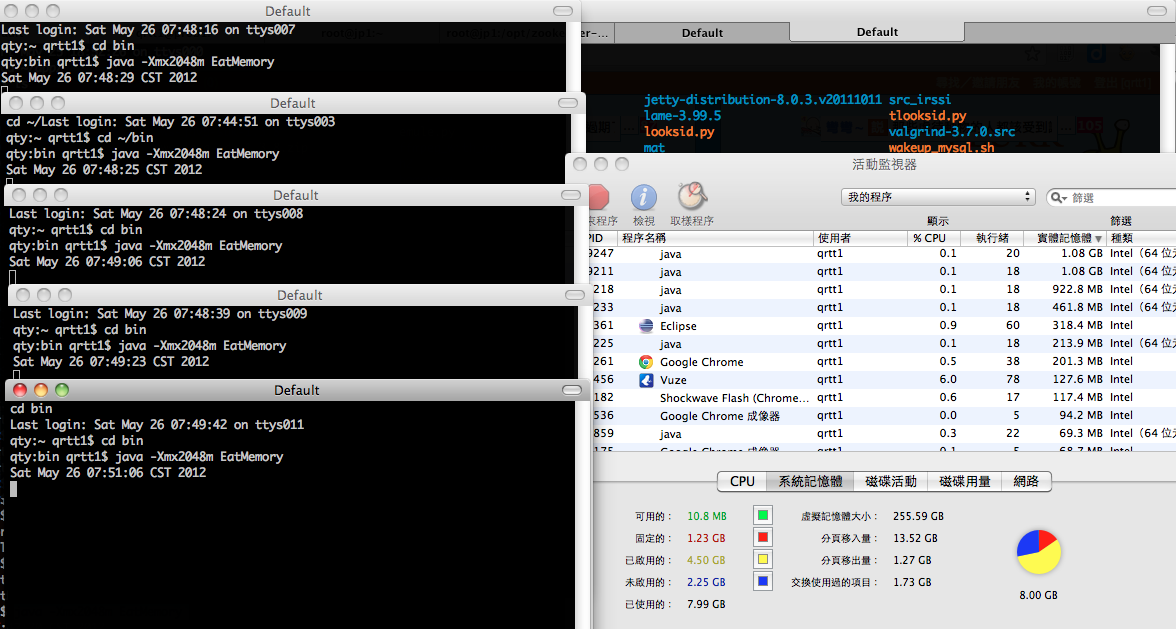Click the 8.00 GB label under pie chart
The height and width of the screenshot is (629, 1176).
pos(1039,595)
